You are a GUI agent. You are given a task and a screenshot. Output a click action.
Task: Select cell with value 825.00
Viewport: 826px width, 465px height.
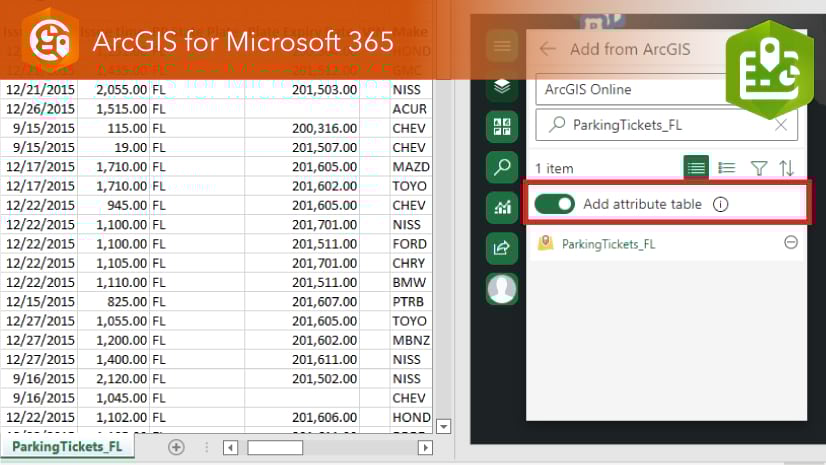(x=114, y=302)
